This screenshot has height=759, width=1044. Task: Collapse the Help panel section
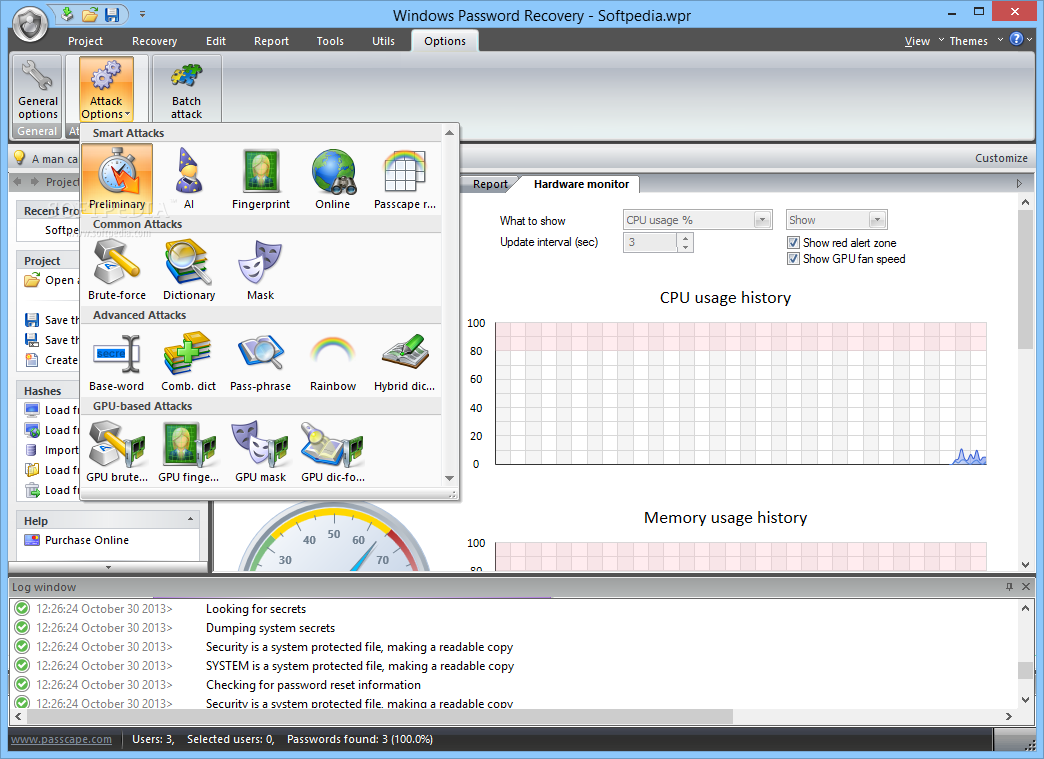coord(190,519)
